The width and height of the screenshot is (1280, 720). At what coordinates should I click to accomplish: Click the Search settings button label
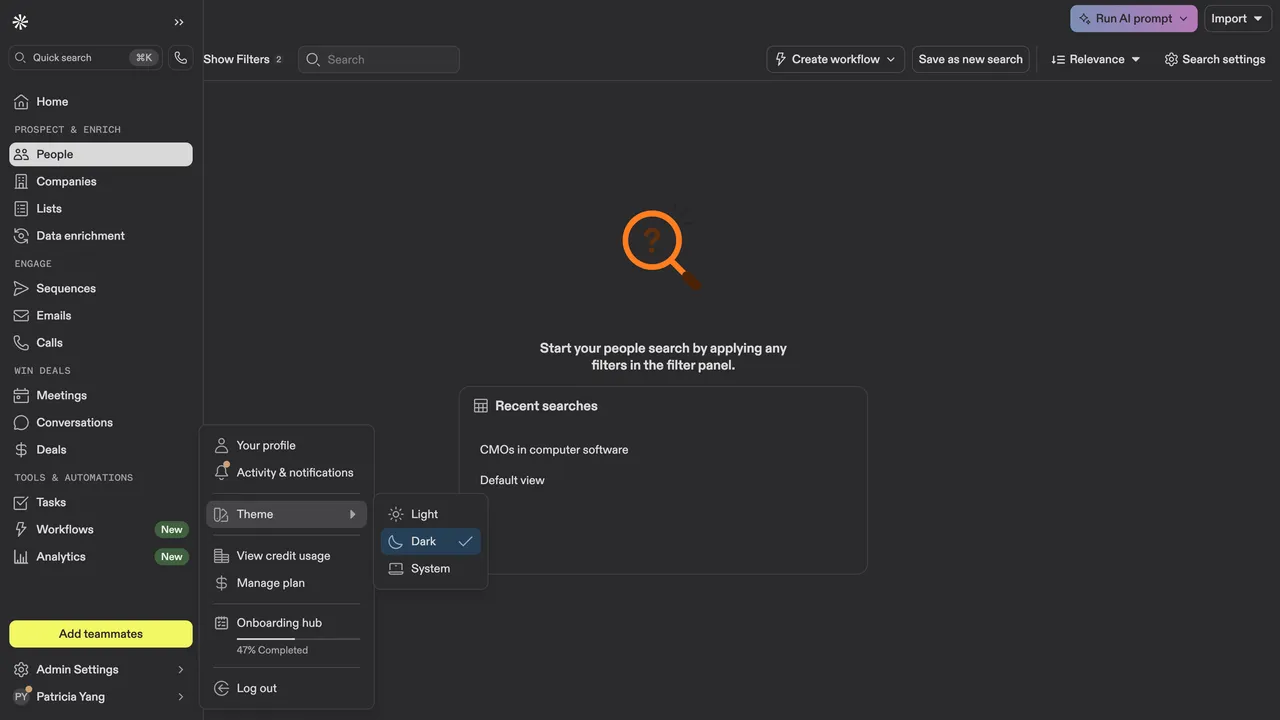point(1224,60)
